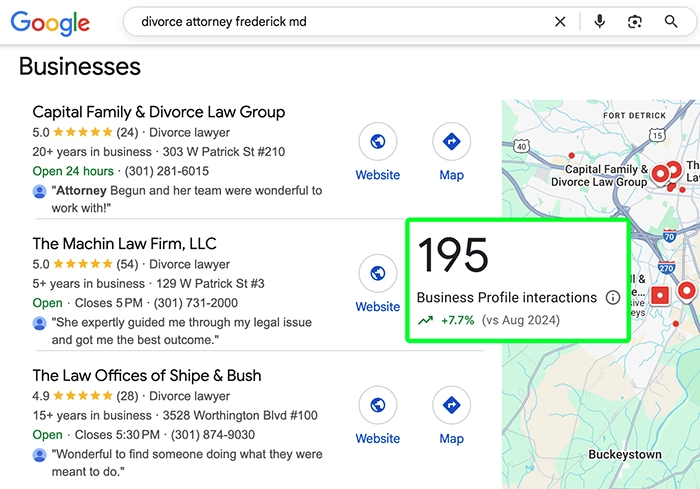The height and width of the screenshot is (489, 700).
Task: Click Capital Family map pin on map
Action: (660, 173)
